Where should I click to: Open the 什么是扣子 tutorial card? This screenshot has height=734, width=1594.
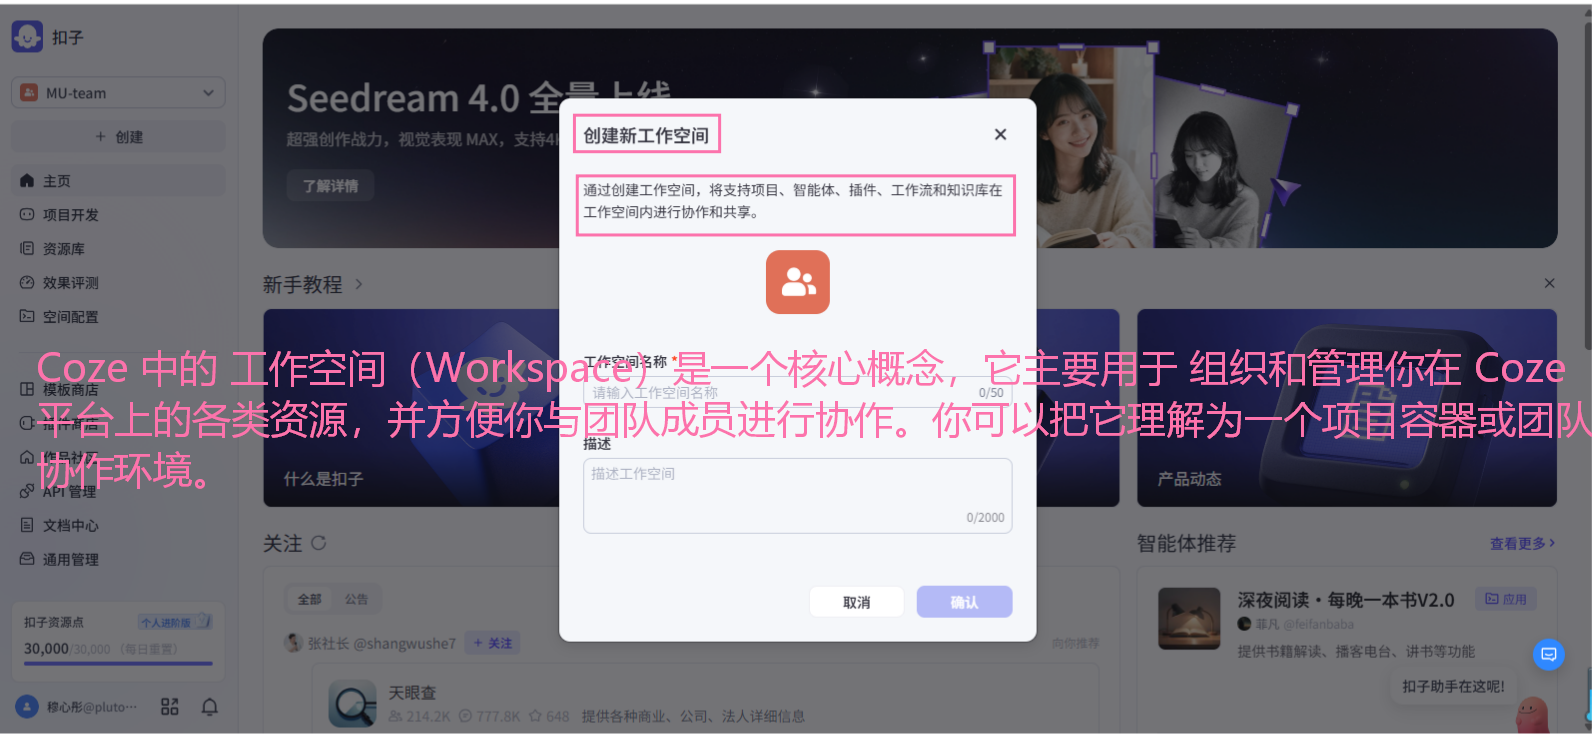tap(412, 408)
